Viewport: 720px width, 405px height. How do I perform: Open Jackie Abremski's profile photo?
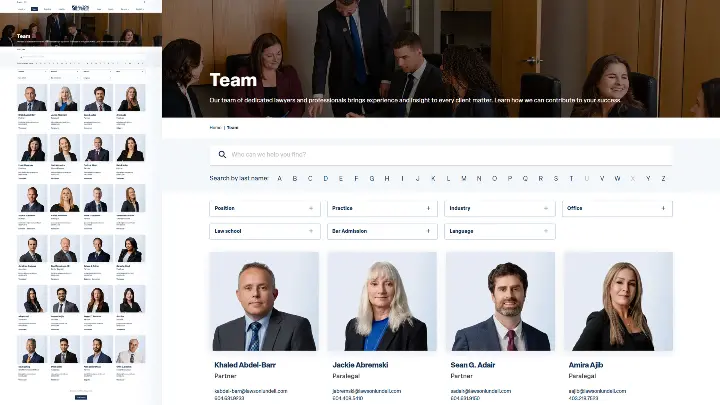(x=382, y=301)
